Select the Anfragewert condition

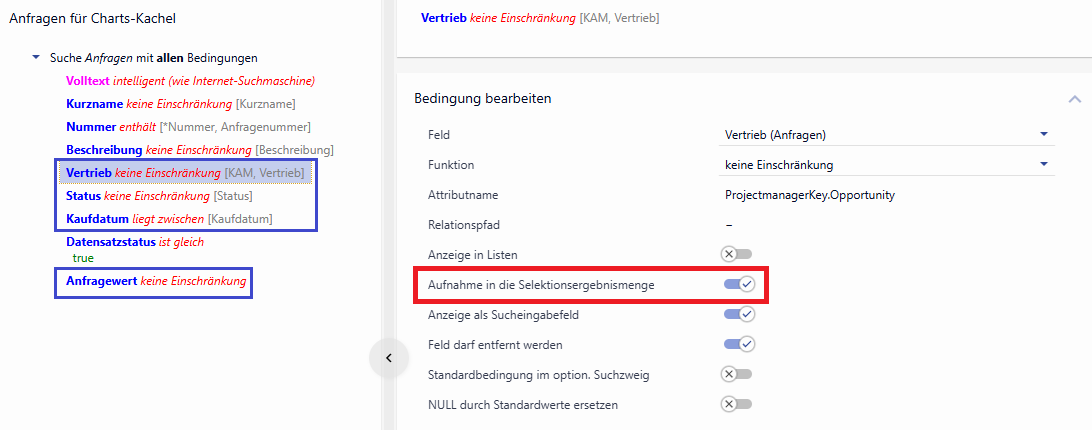click(x=103, y=282)
